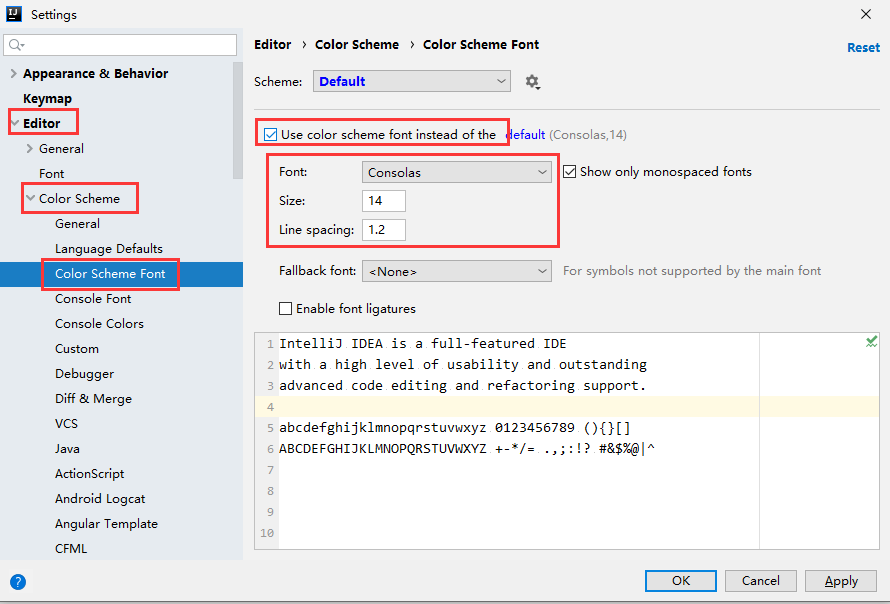Collapse the Color Scheme node
Viewport: 890px width, 604px height.
[31, 198]
